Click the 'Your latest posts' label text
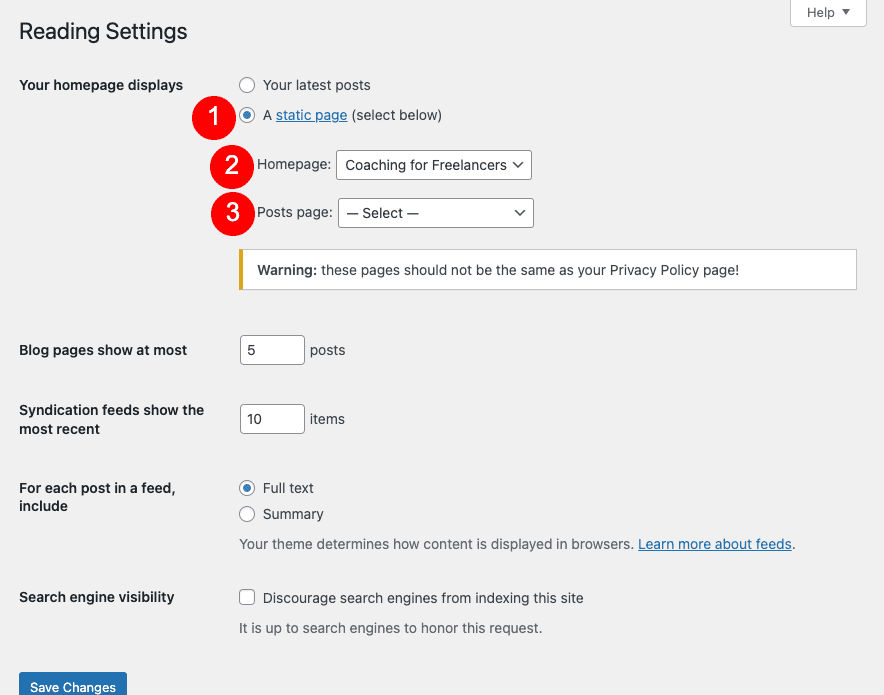 316,85
